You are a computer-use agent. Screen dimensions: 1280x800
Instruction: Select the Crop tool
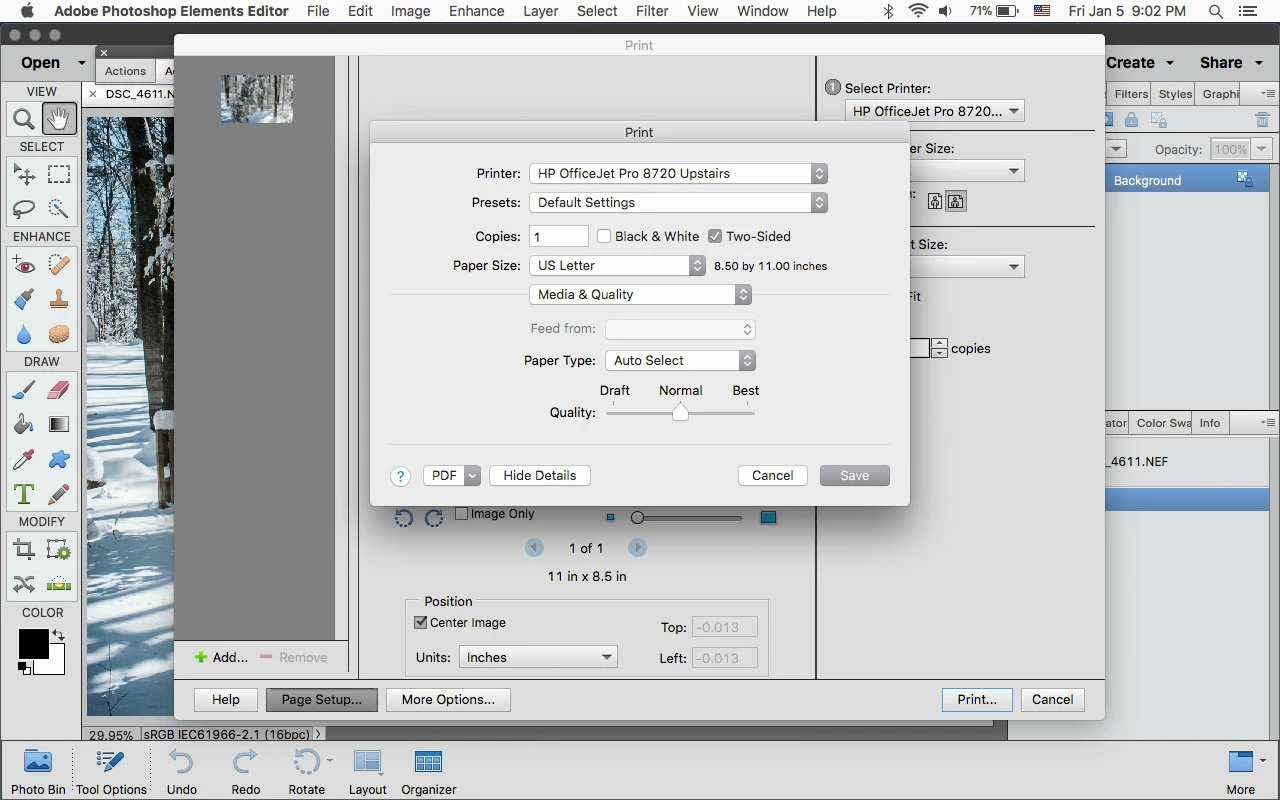tap(24, 549)
